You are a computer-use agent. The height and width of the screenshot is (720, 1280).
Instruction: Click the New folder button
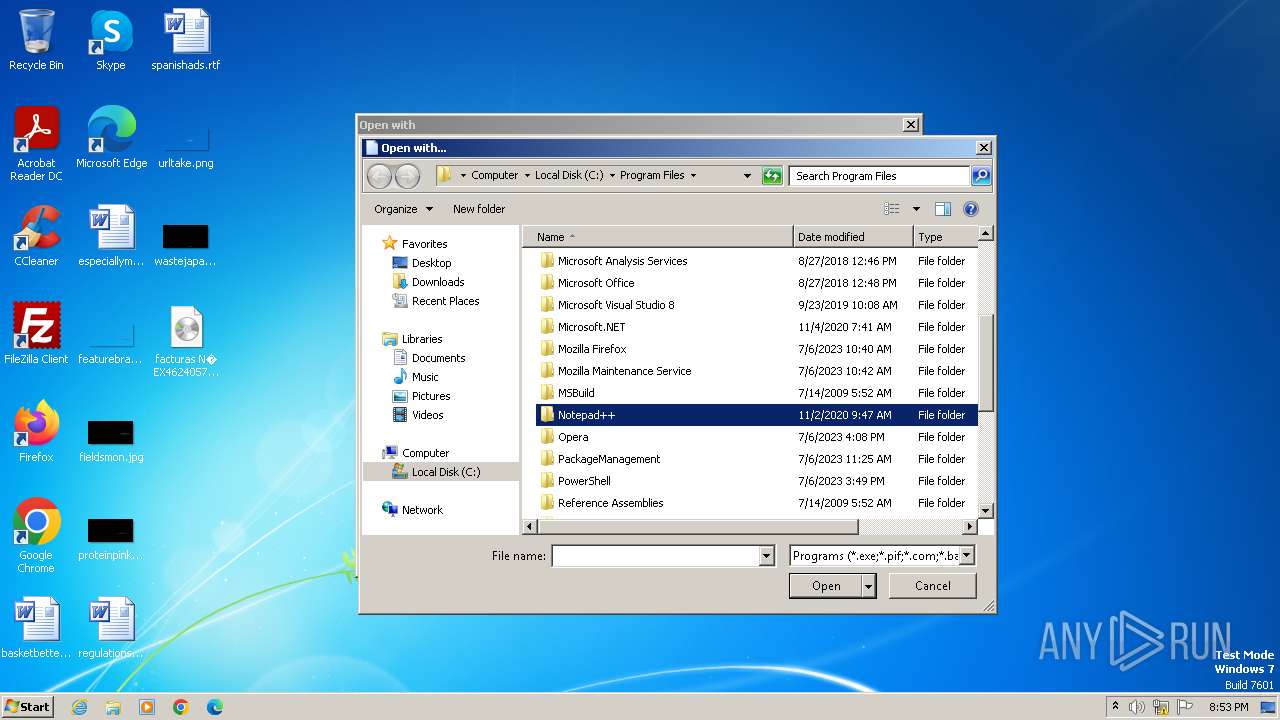[x=479, y=209]
